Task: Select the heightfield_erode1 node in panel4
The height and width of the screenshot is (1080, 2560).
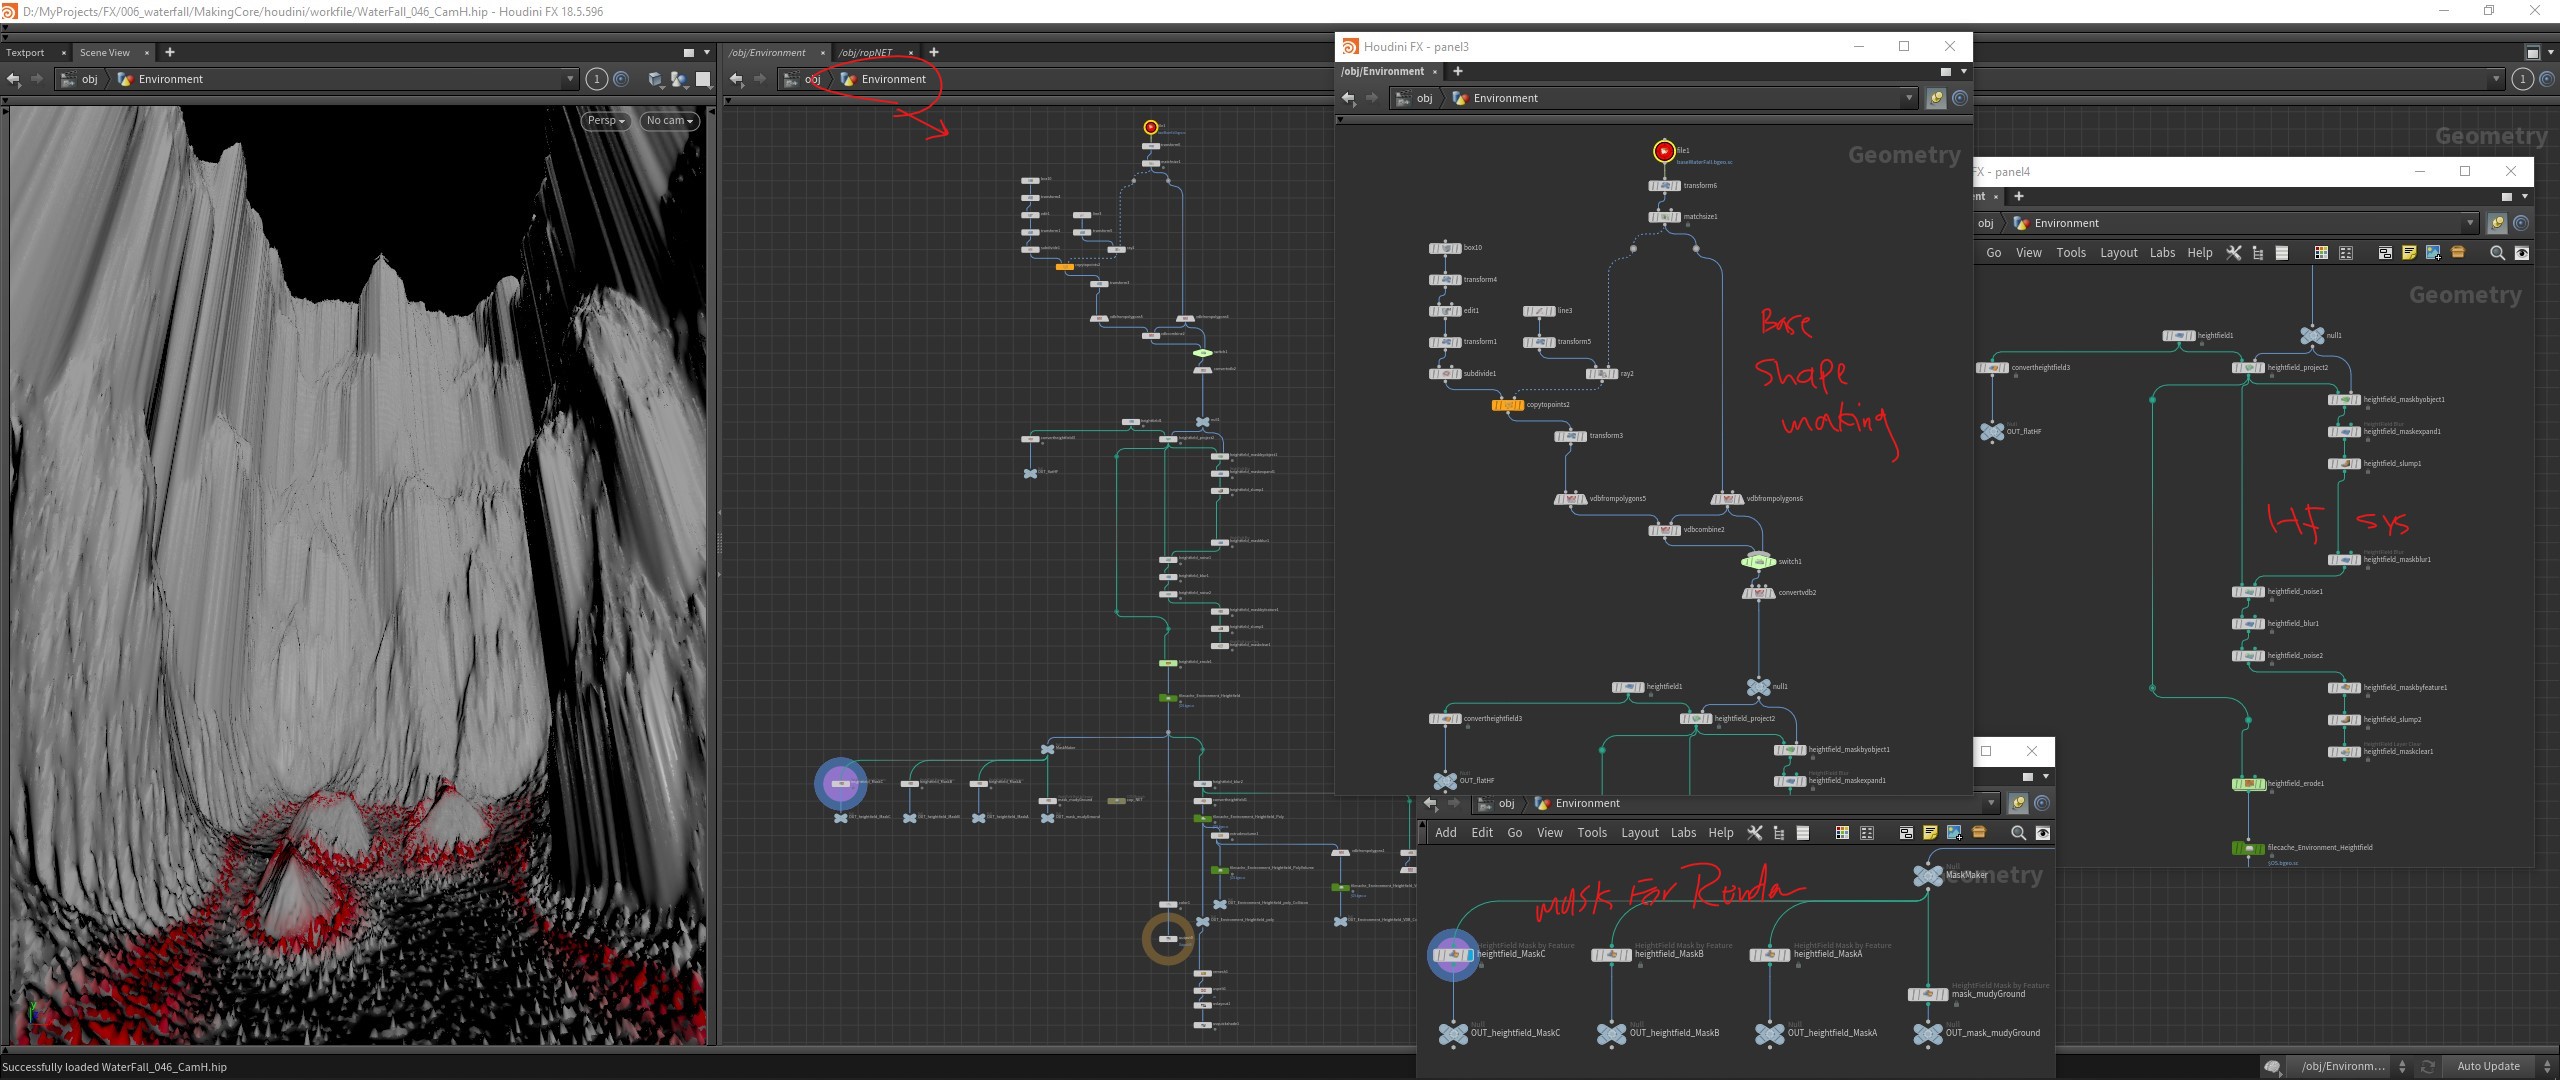Action: tap(2248, 784)
